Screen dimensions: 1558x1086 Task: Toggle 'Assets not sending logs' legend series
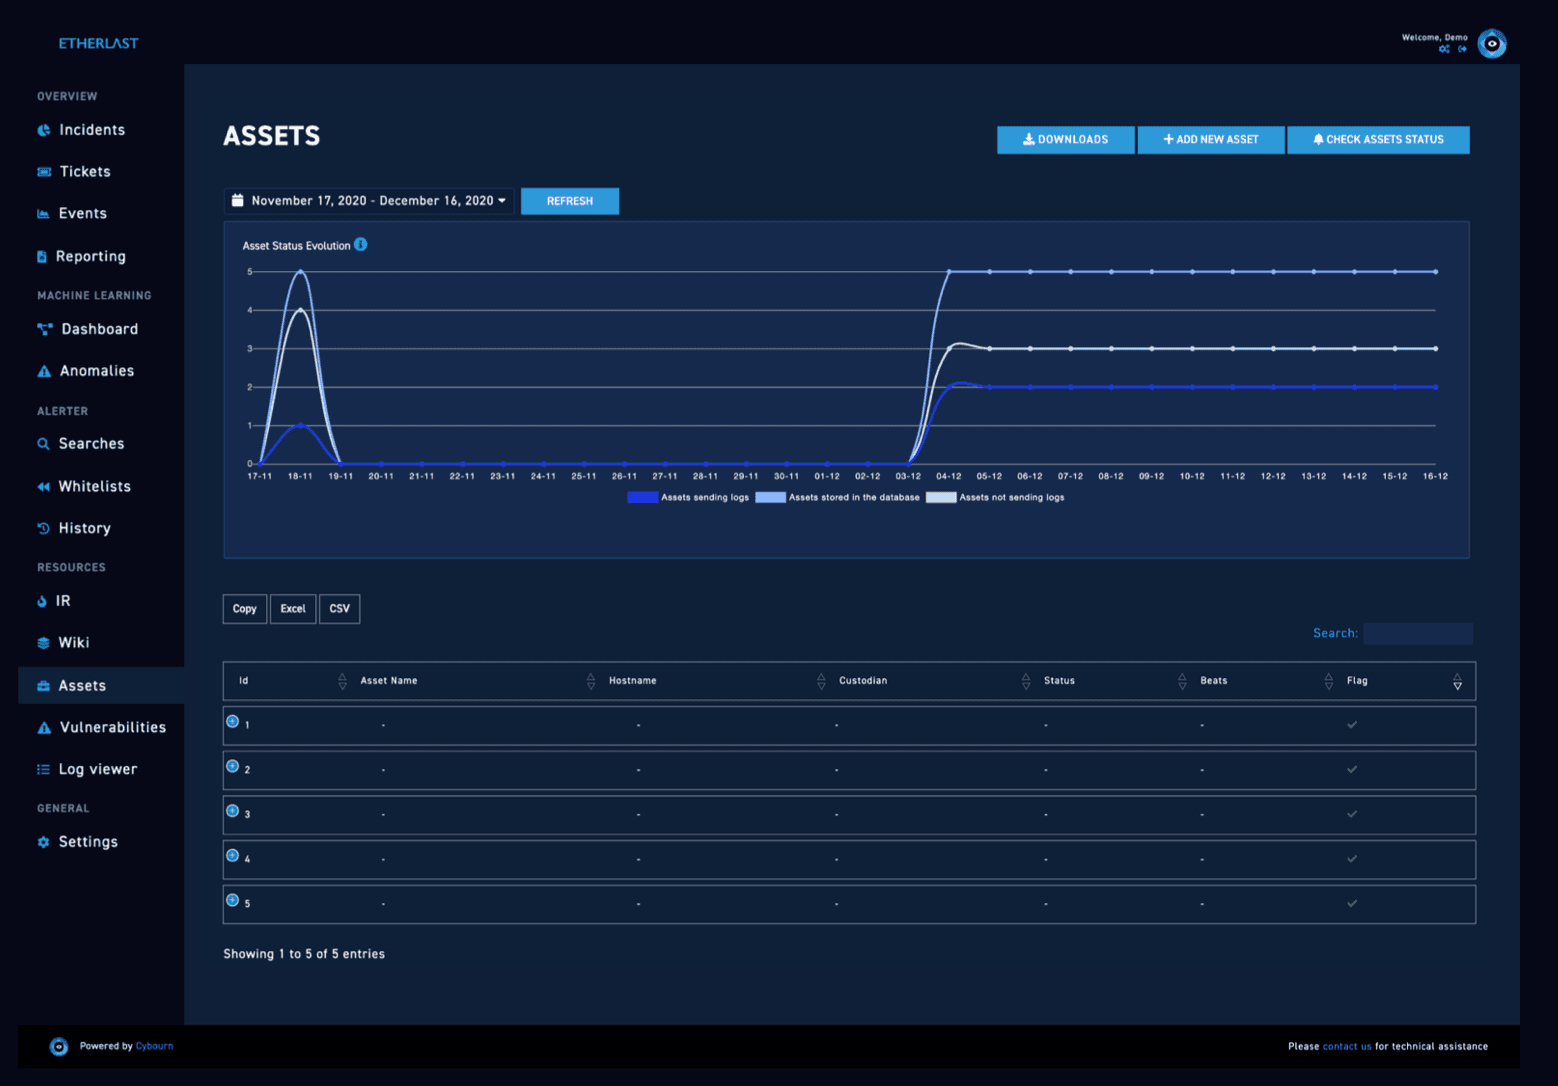[941, 497]
